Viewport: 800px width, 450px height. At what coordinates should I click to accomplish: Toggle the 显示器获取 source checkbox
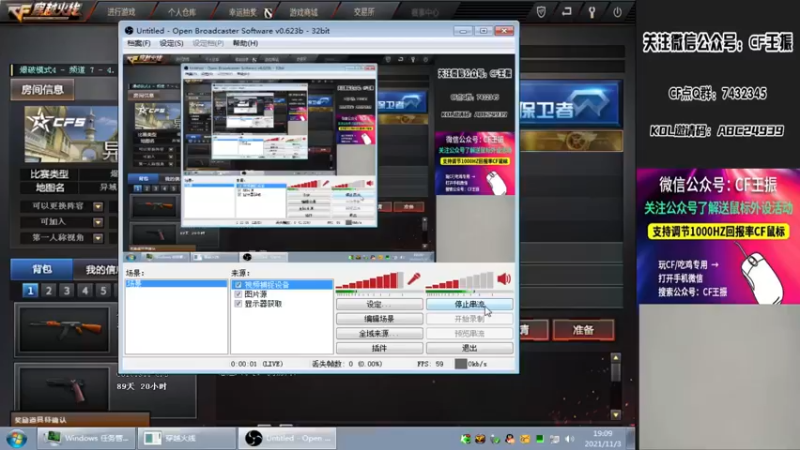238,304
